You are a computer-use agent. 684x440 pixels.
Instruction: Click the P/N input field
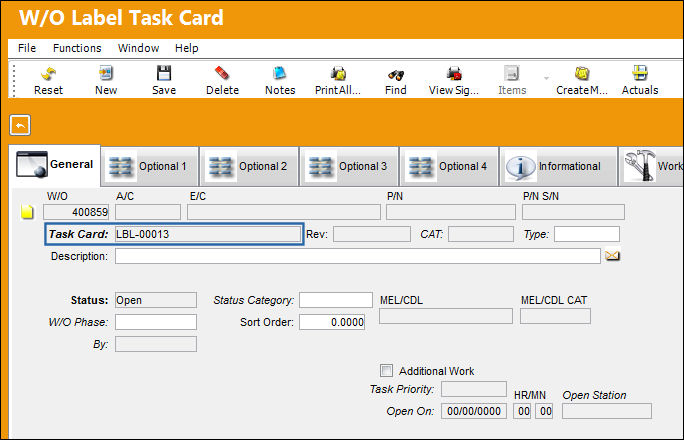[451, 212]
